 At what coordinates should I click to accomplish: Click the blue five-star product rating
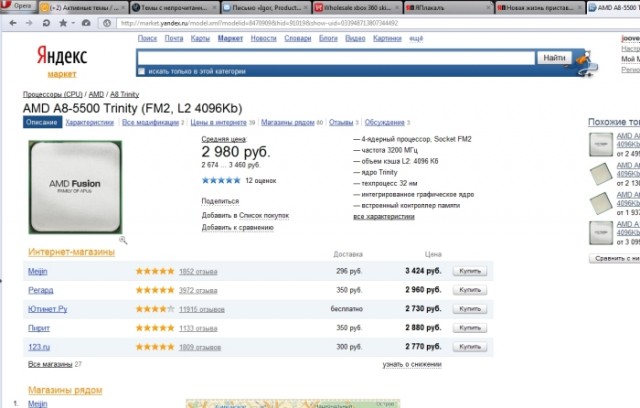coord(221,180)
